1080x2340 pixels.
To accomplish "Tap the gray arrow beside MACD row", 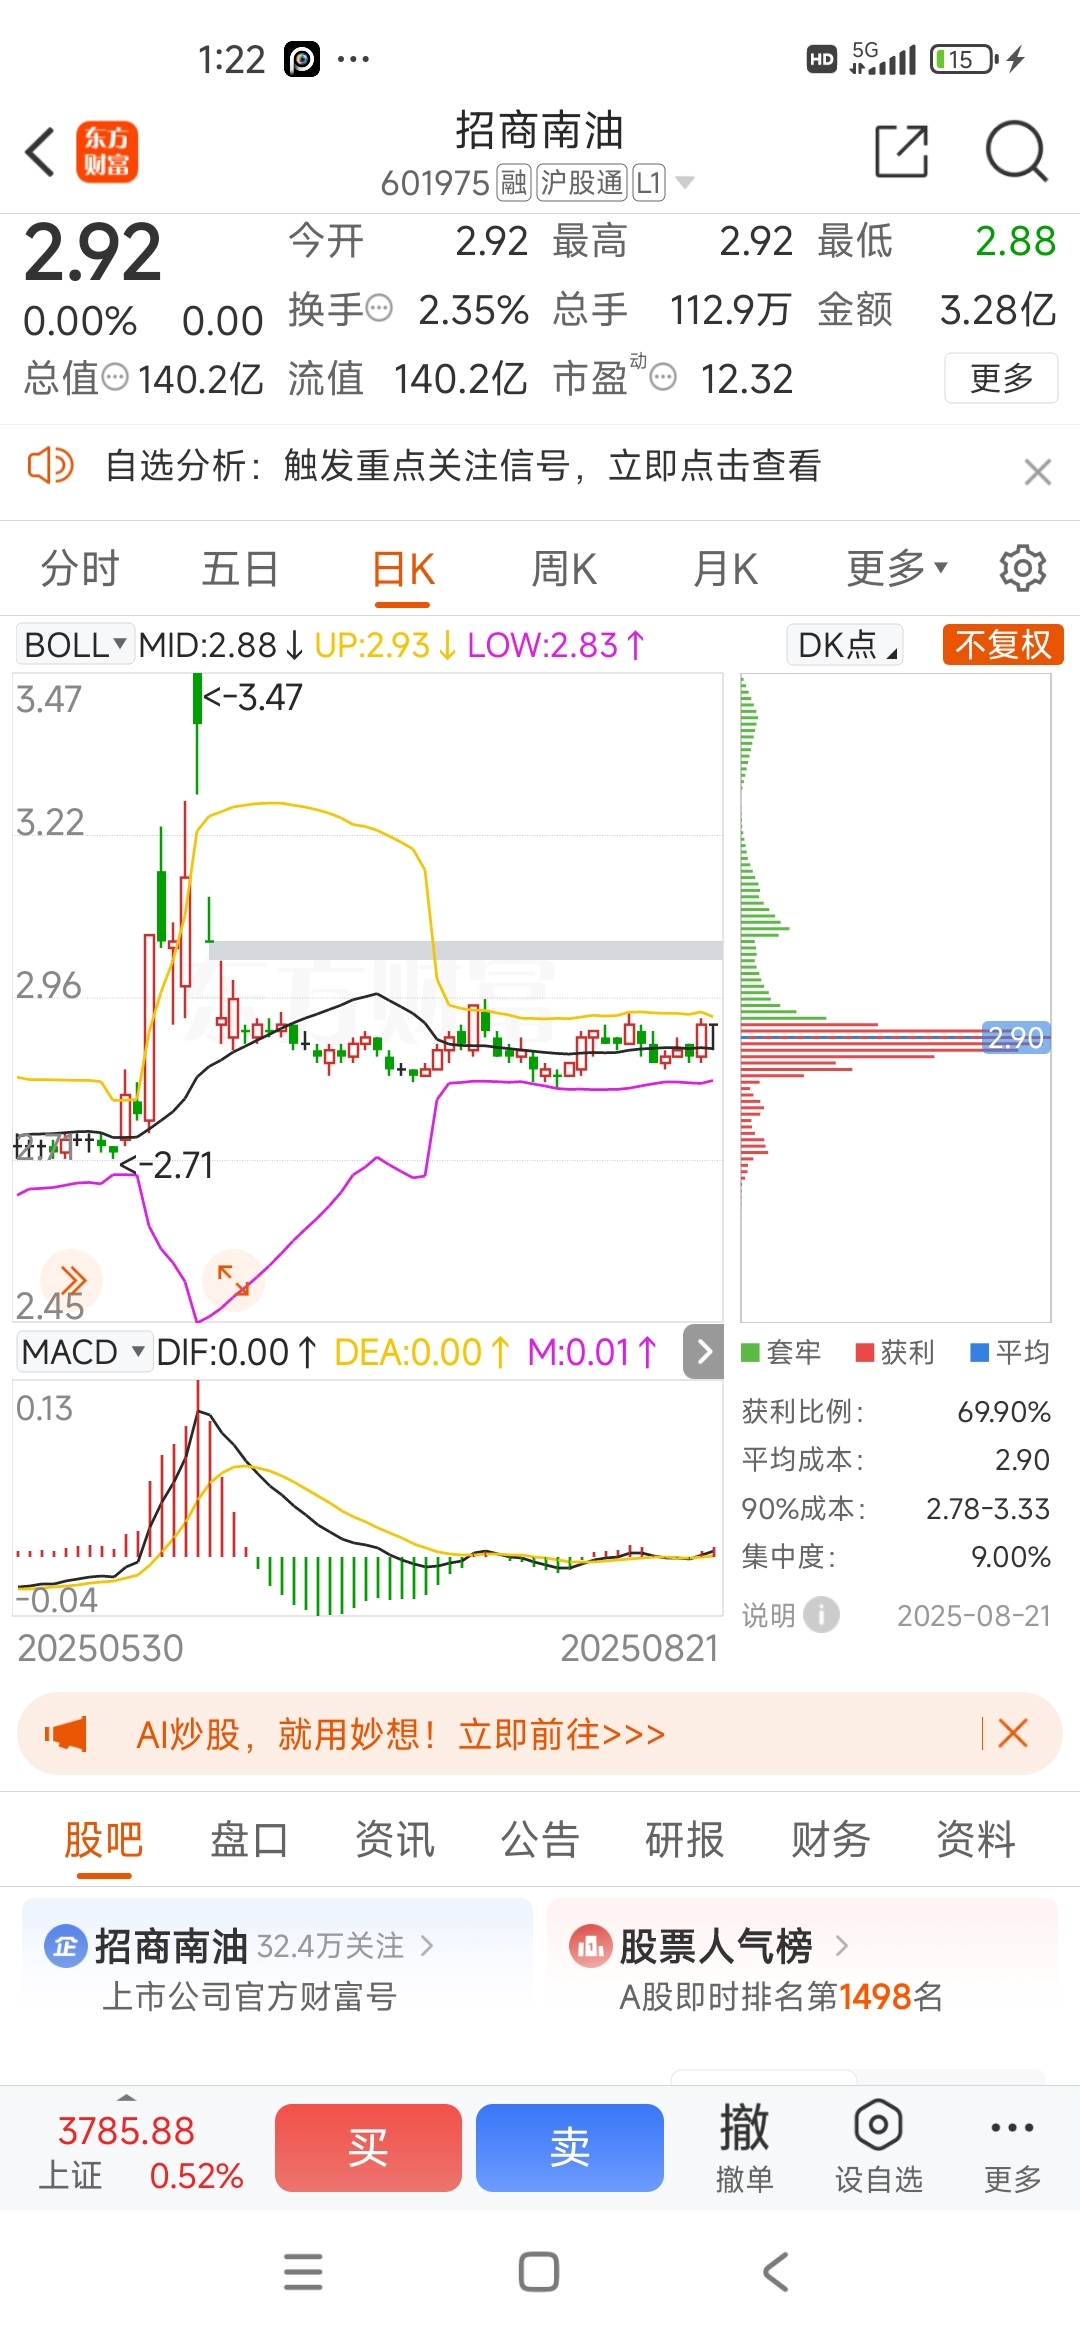I will (704, 1352).
